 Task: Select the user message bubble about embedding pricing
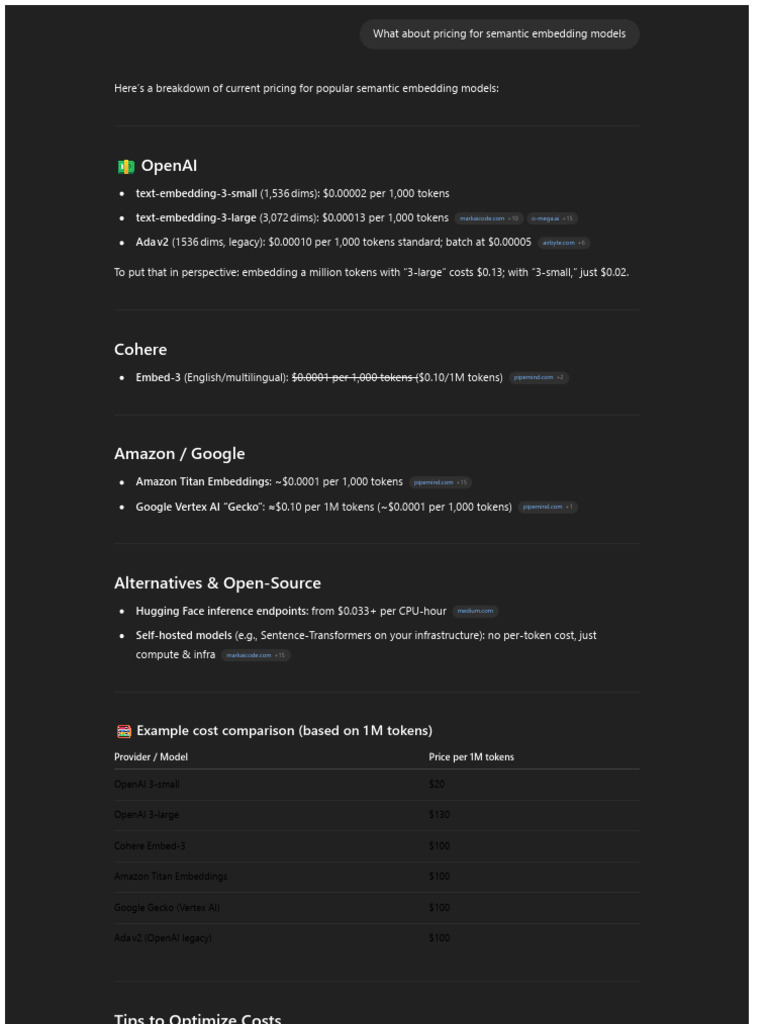(499, 34)
